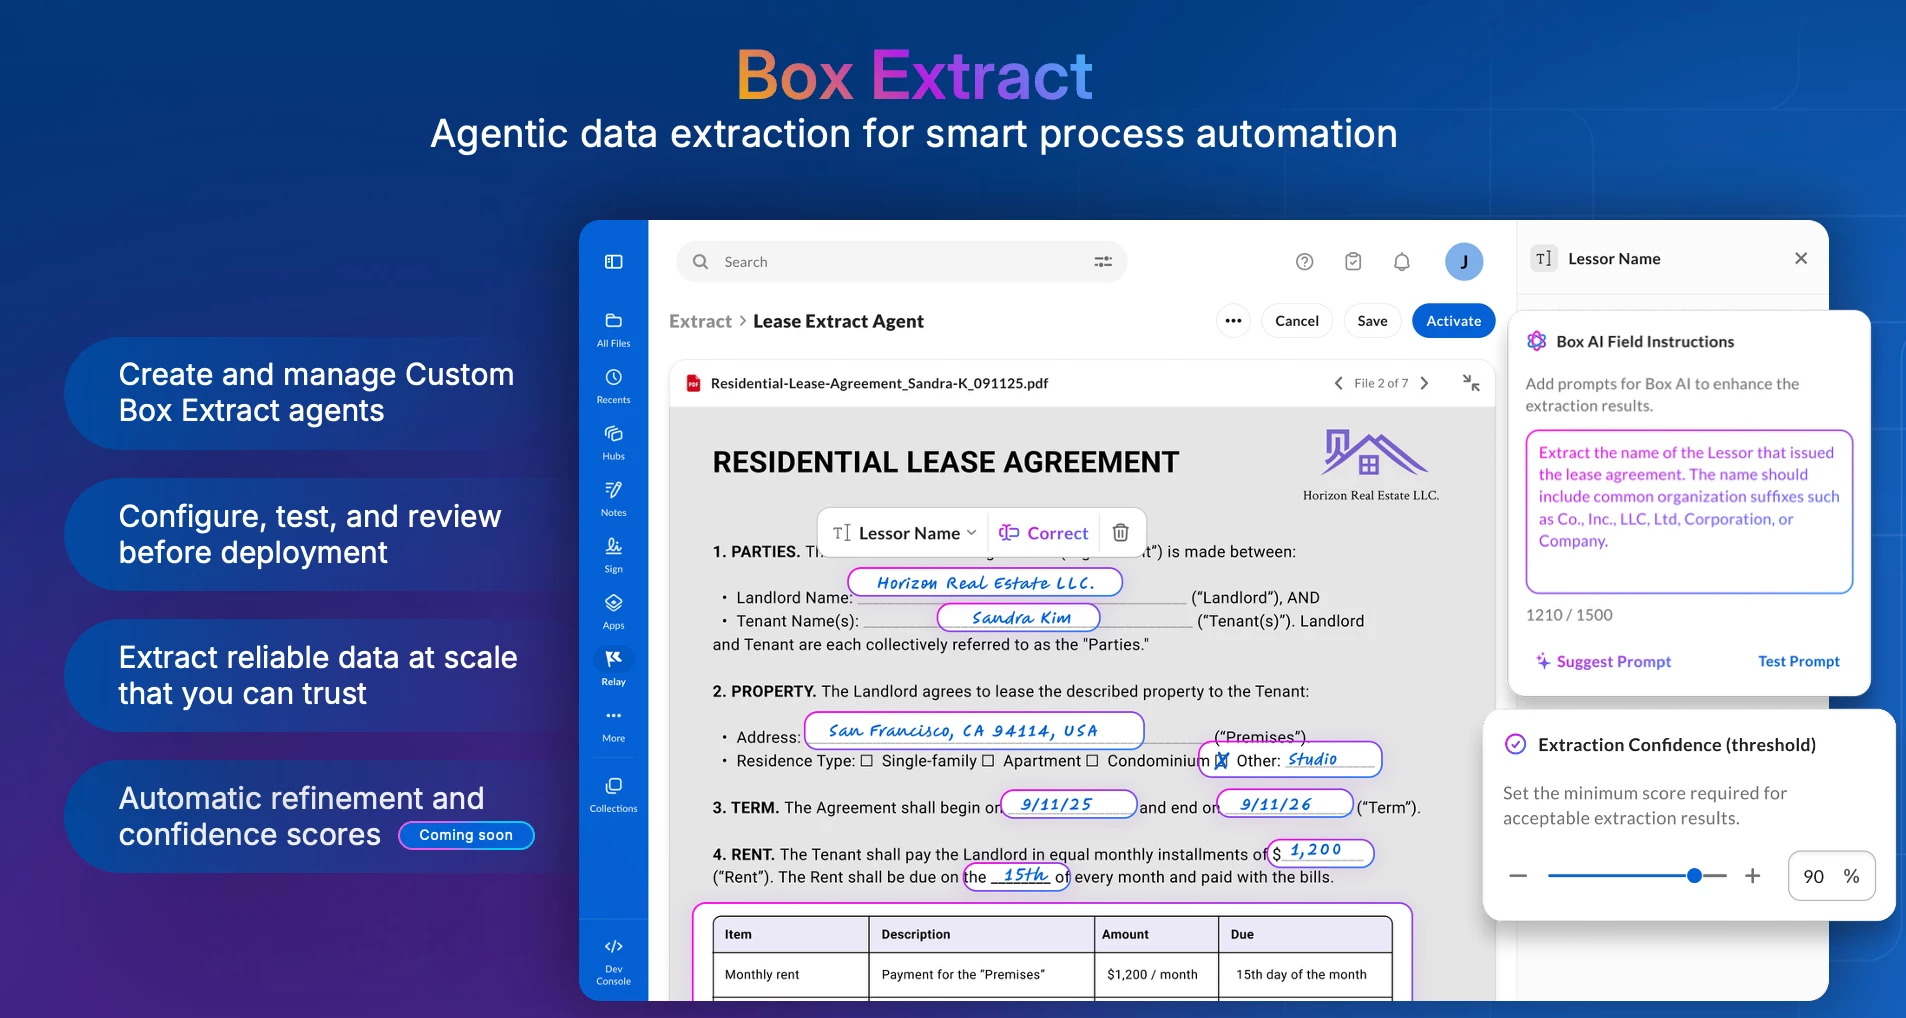Check the Condominium residence box
This screenshot has height=1018, width=1906.
click(x=1092, y=761)
